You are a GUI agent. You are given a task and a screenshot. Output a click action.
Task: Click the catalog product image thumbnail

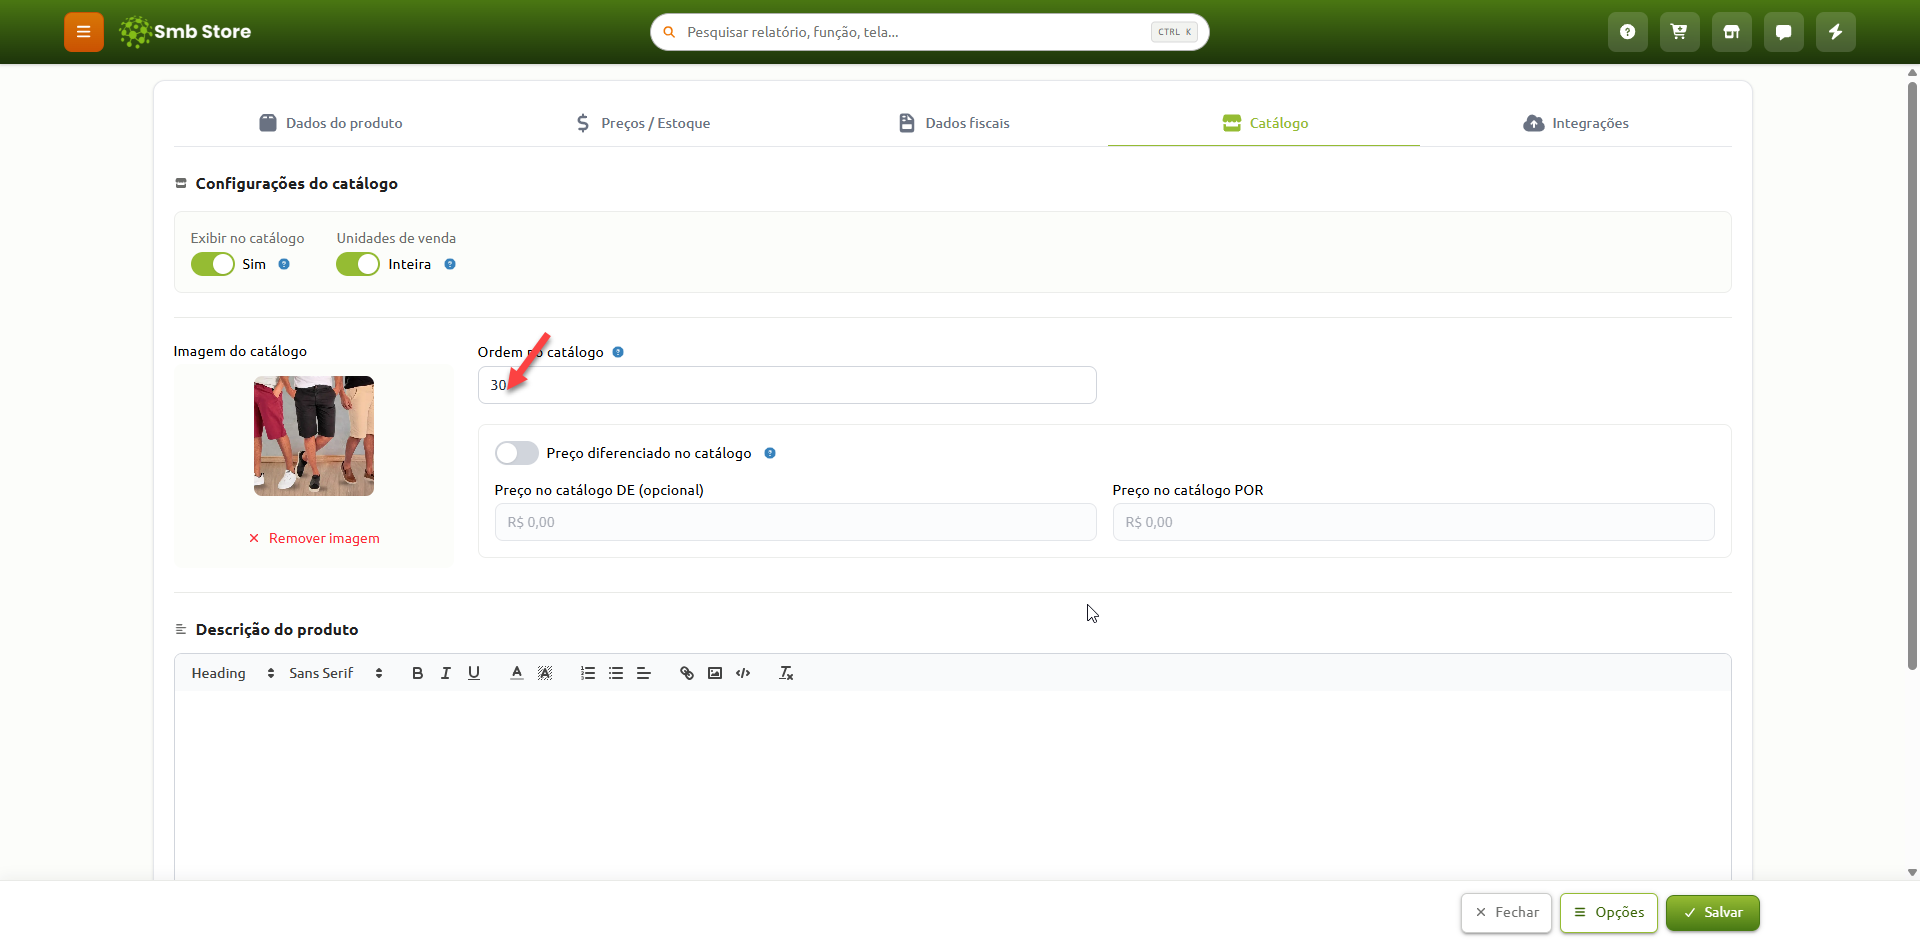click(314, 436)
